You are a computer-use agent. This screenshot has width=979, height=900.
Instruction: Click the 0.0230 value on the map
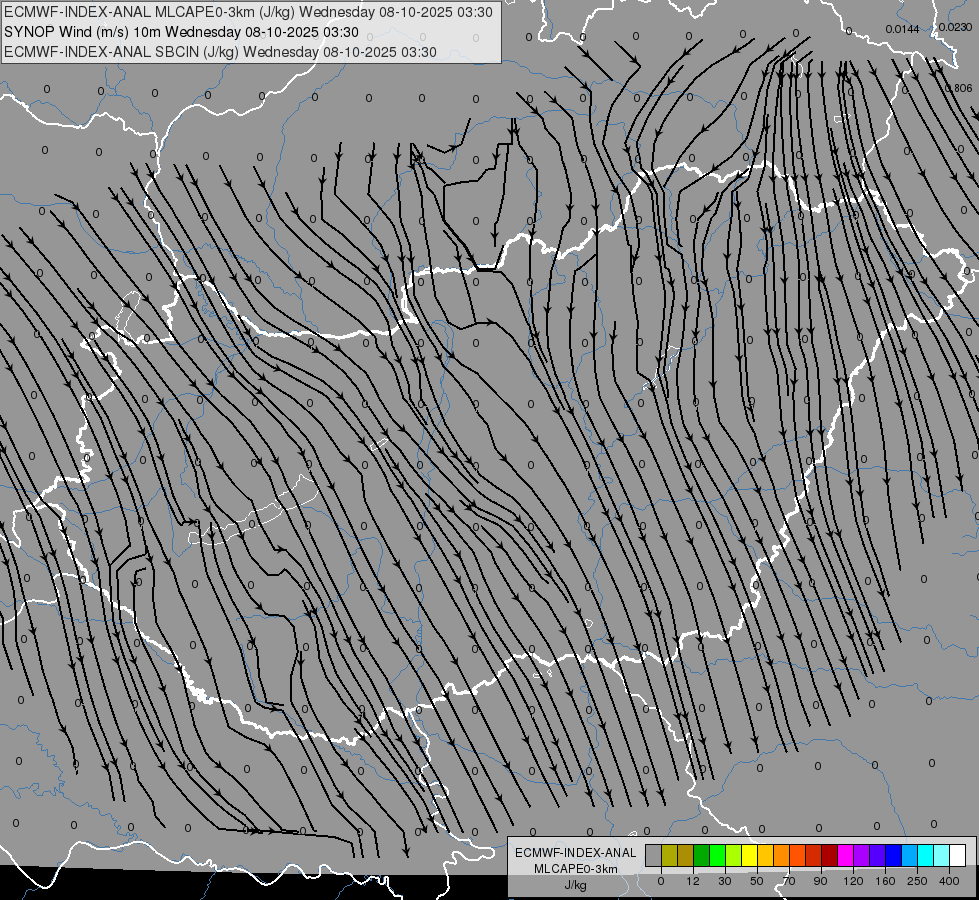[x=955, y=27]
